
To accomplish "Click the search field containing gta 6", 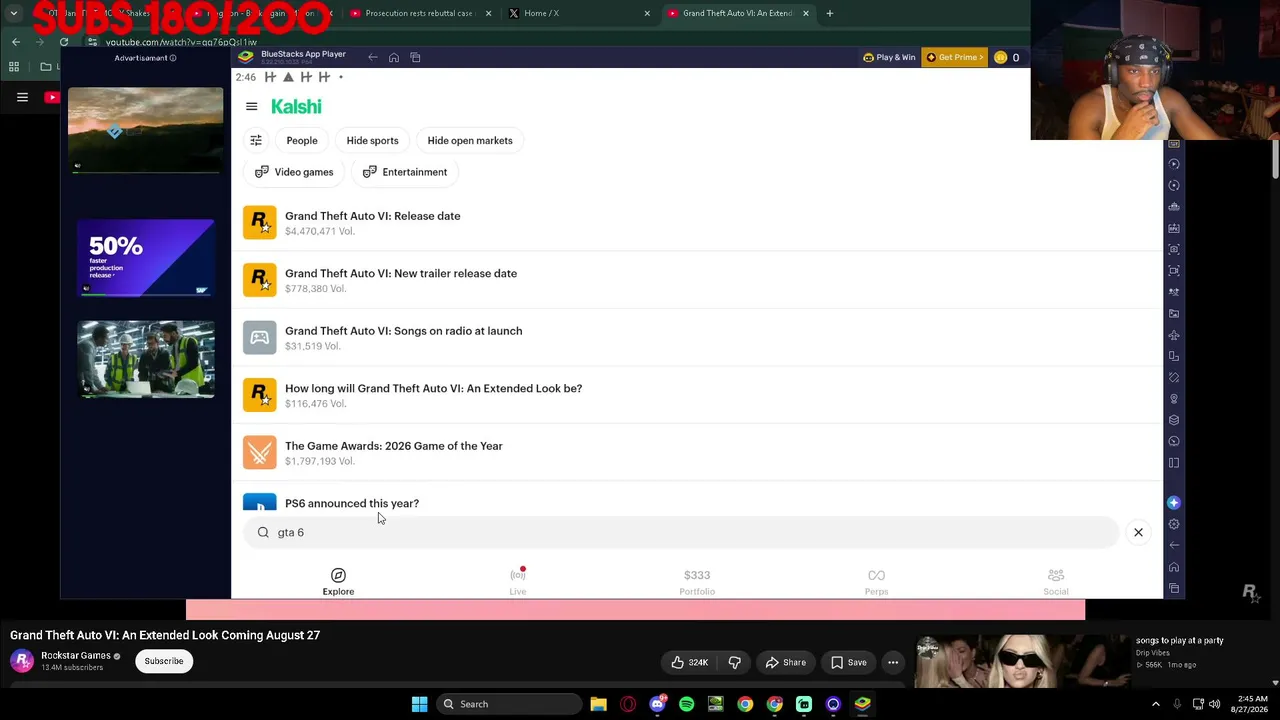I will pos(681,533).
